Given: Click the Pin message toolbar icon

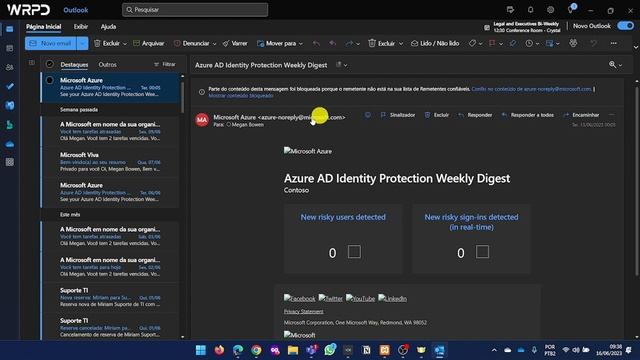Looking at the screenshot, I should (x=513, y=43).
